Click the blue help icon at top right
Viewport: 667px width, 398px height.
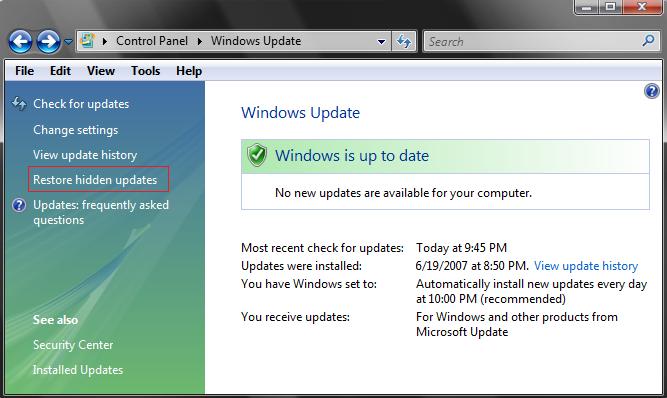(x=652, y=91)
